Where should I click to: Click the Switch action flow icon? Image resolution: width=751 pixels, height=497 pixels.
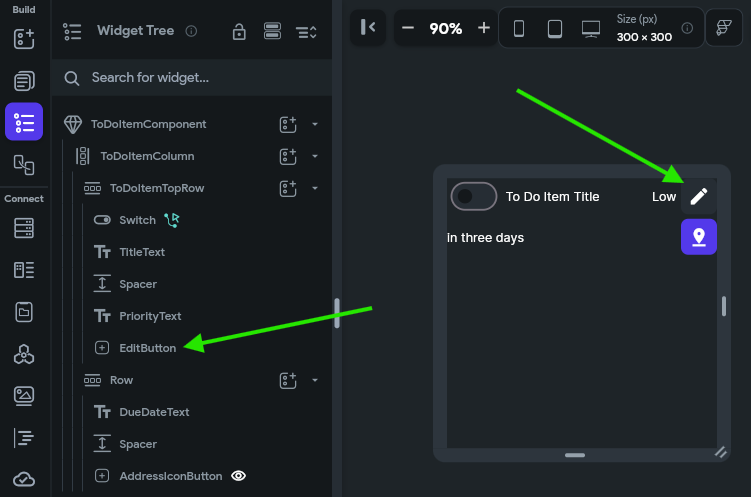click(171, 220)
